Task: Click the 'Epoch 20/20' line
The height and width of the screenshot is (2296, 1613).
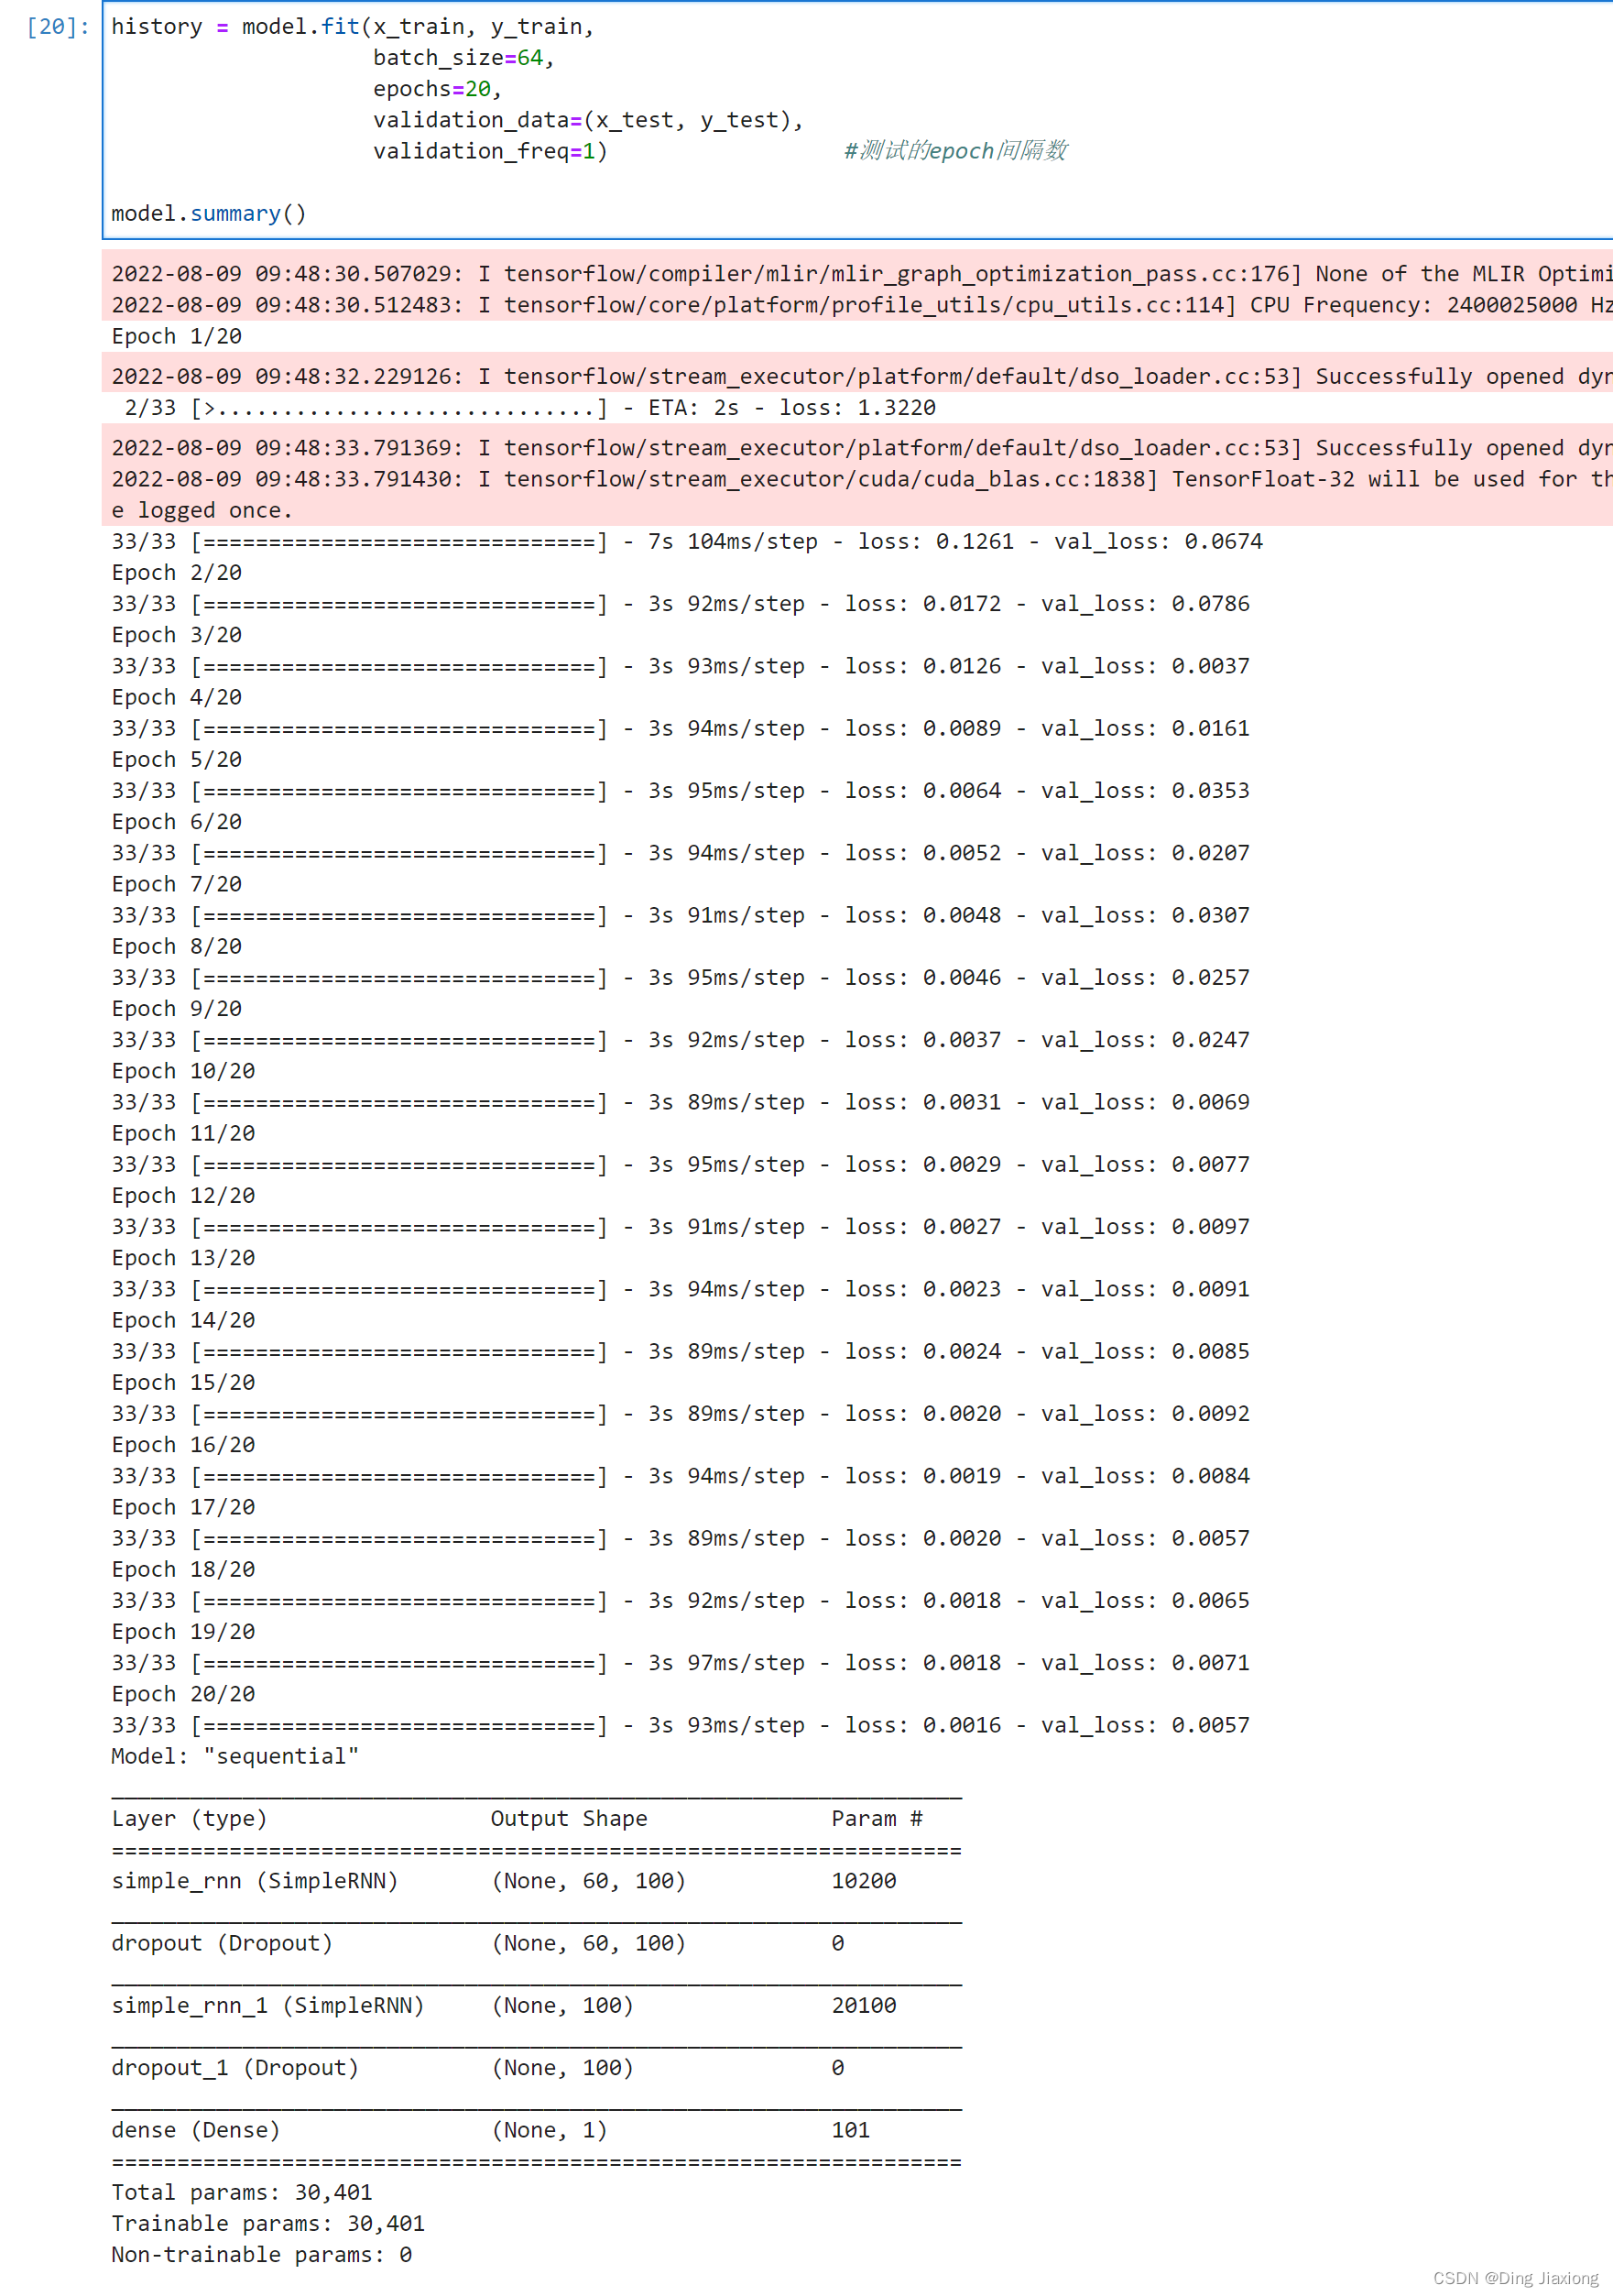Action: (x=183, y=1695)
